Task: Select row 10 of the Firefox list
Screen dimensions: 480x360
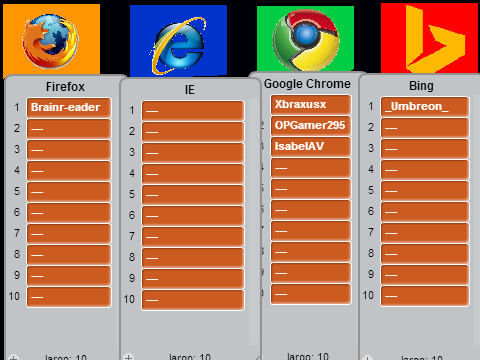Action: click(69, 296)
